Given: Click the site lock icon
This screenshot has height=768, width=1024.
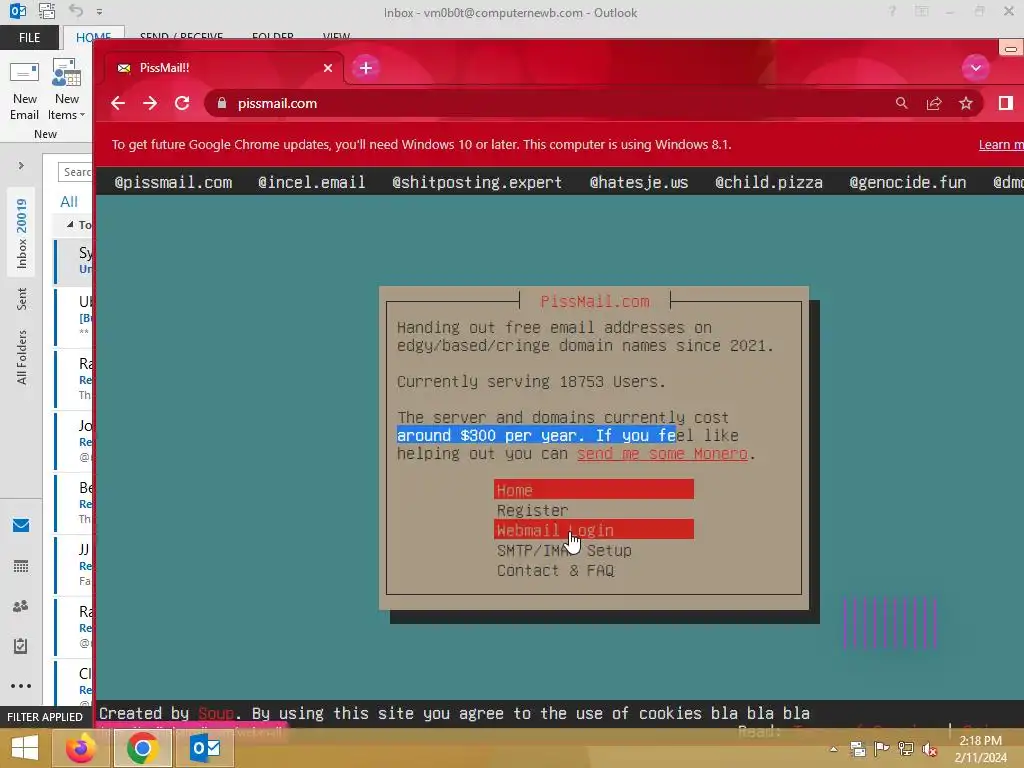Looking at the screenshot, I should [222, 103].
